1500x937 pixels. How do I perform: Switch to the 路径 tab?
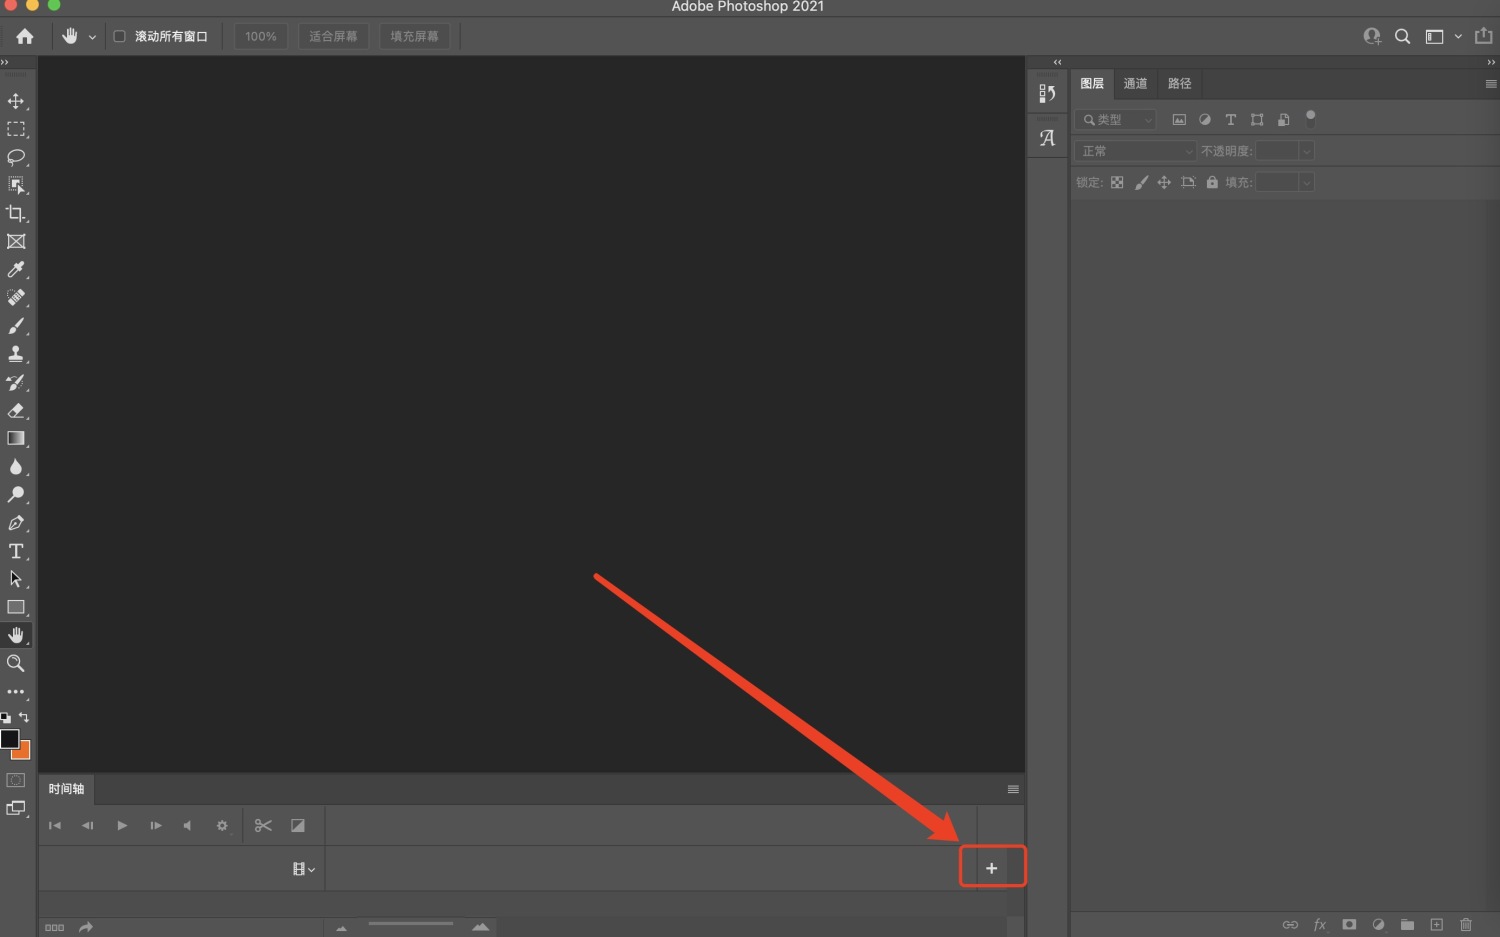tap(1179, 84)
